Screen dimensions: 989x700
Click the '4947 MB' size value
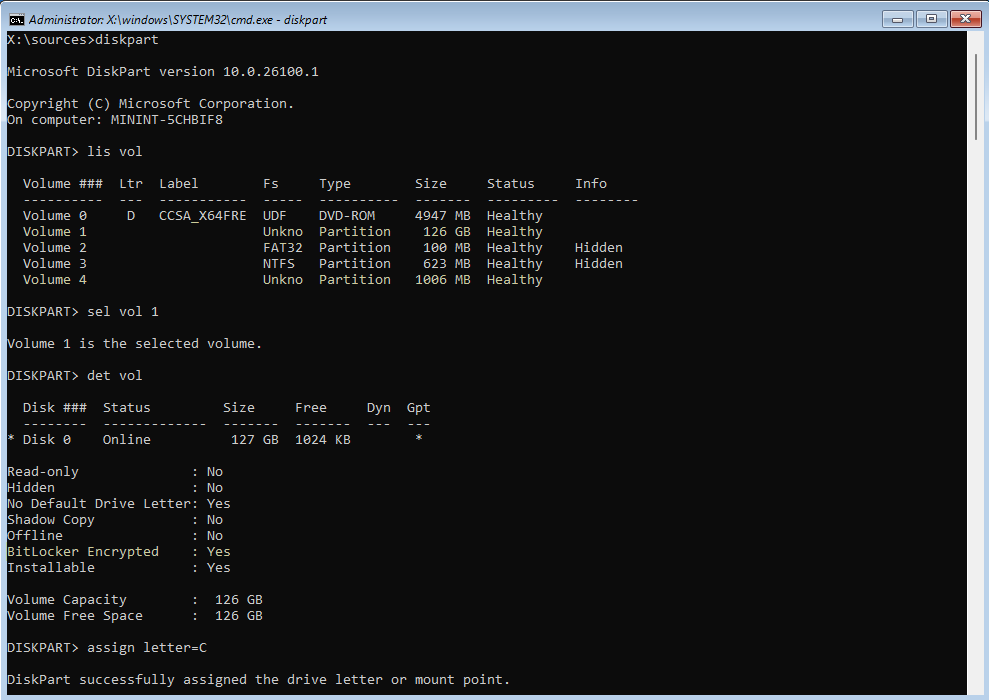coord(443,216)
